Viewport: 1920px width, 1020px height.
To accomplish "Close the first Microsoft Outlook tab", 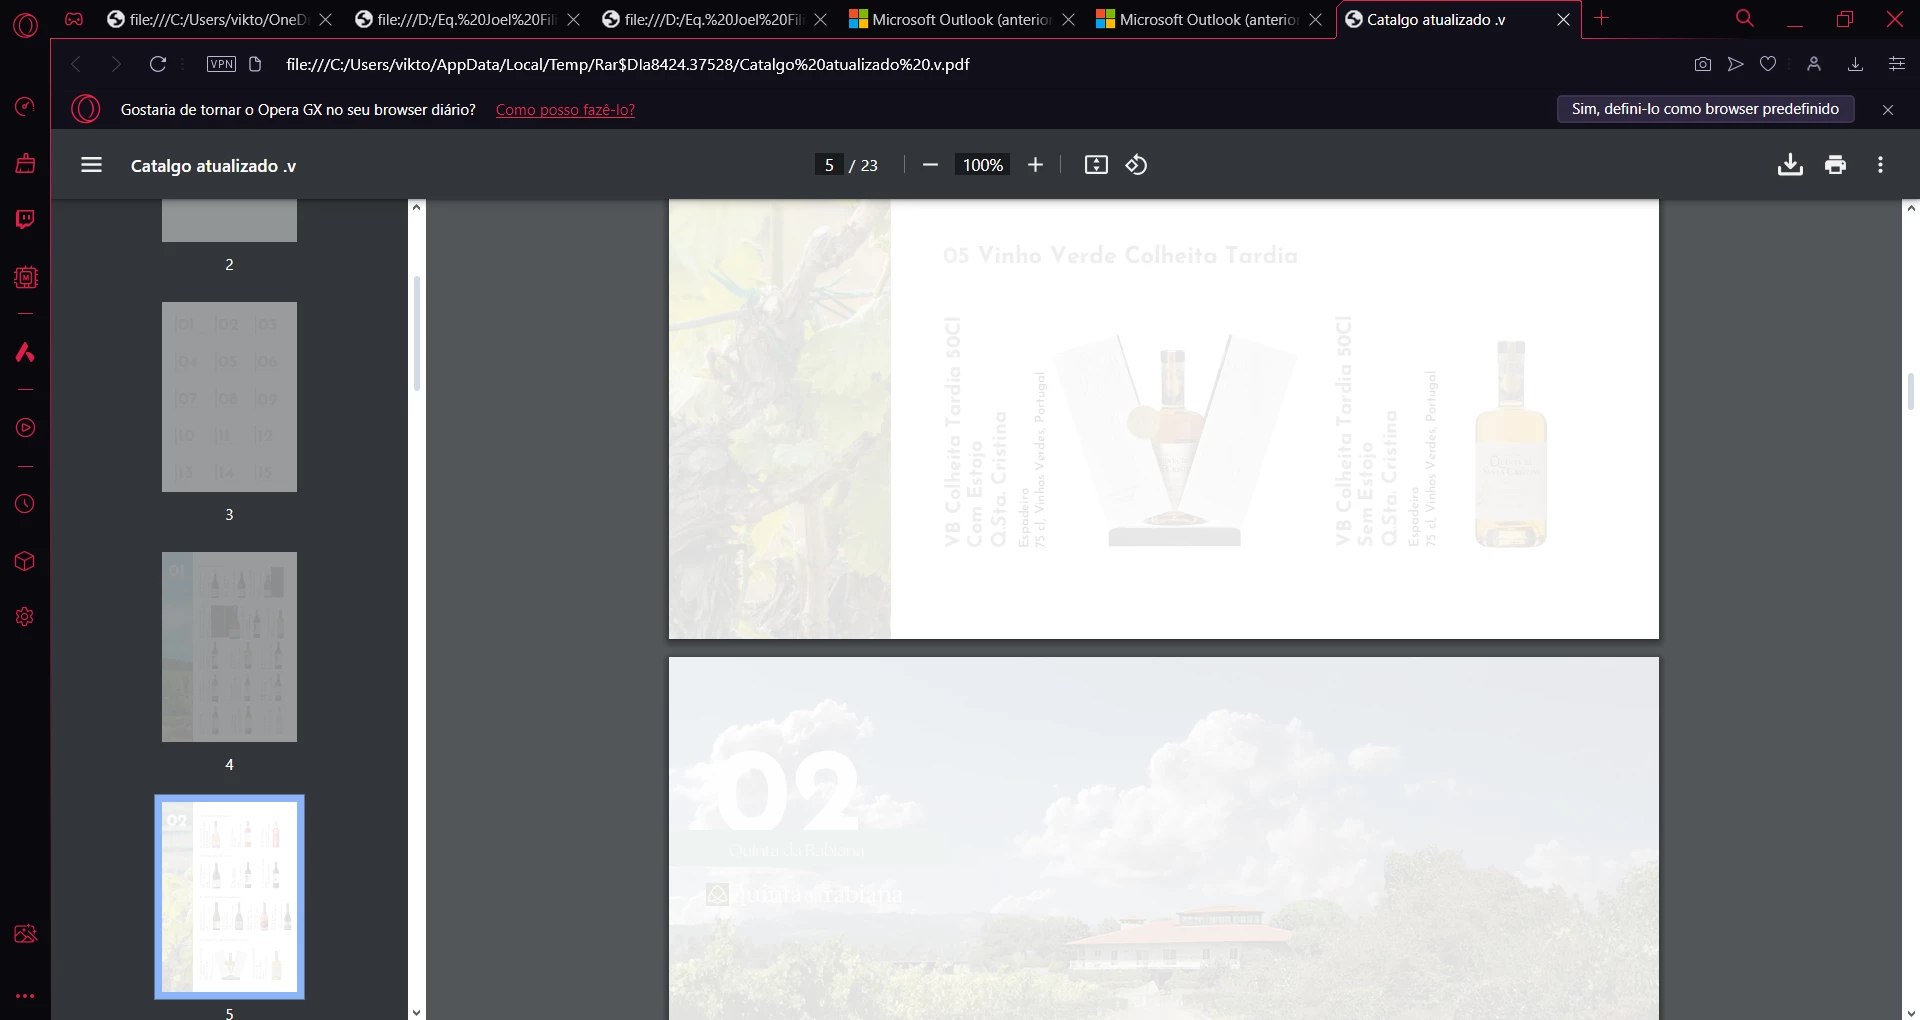I will [1069, 20].
